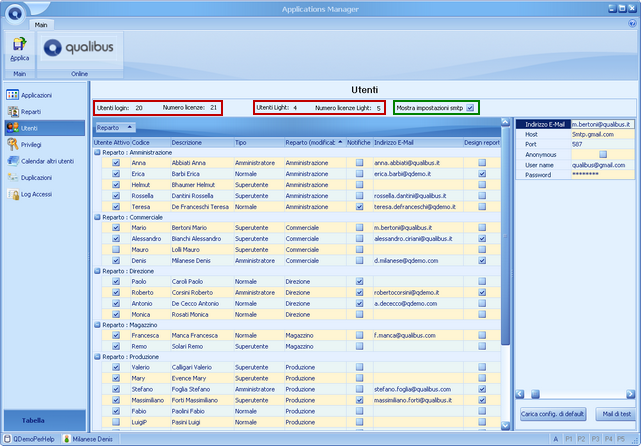The image size is (641, 446).
Task: Toggle Mostra impostazioni smtp checkbox
Action: click(471, 108)
